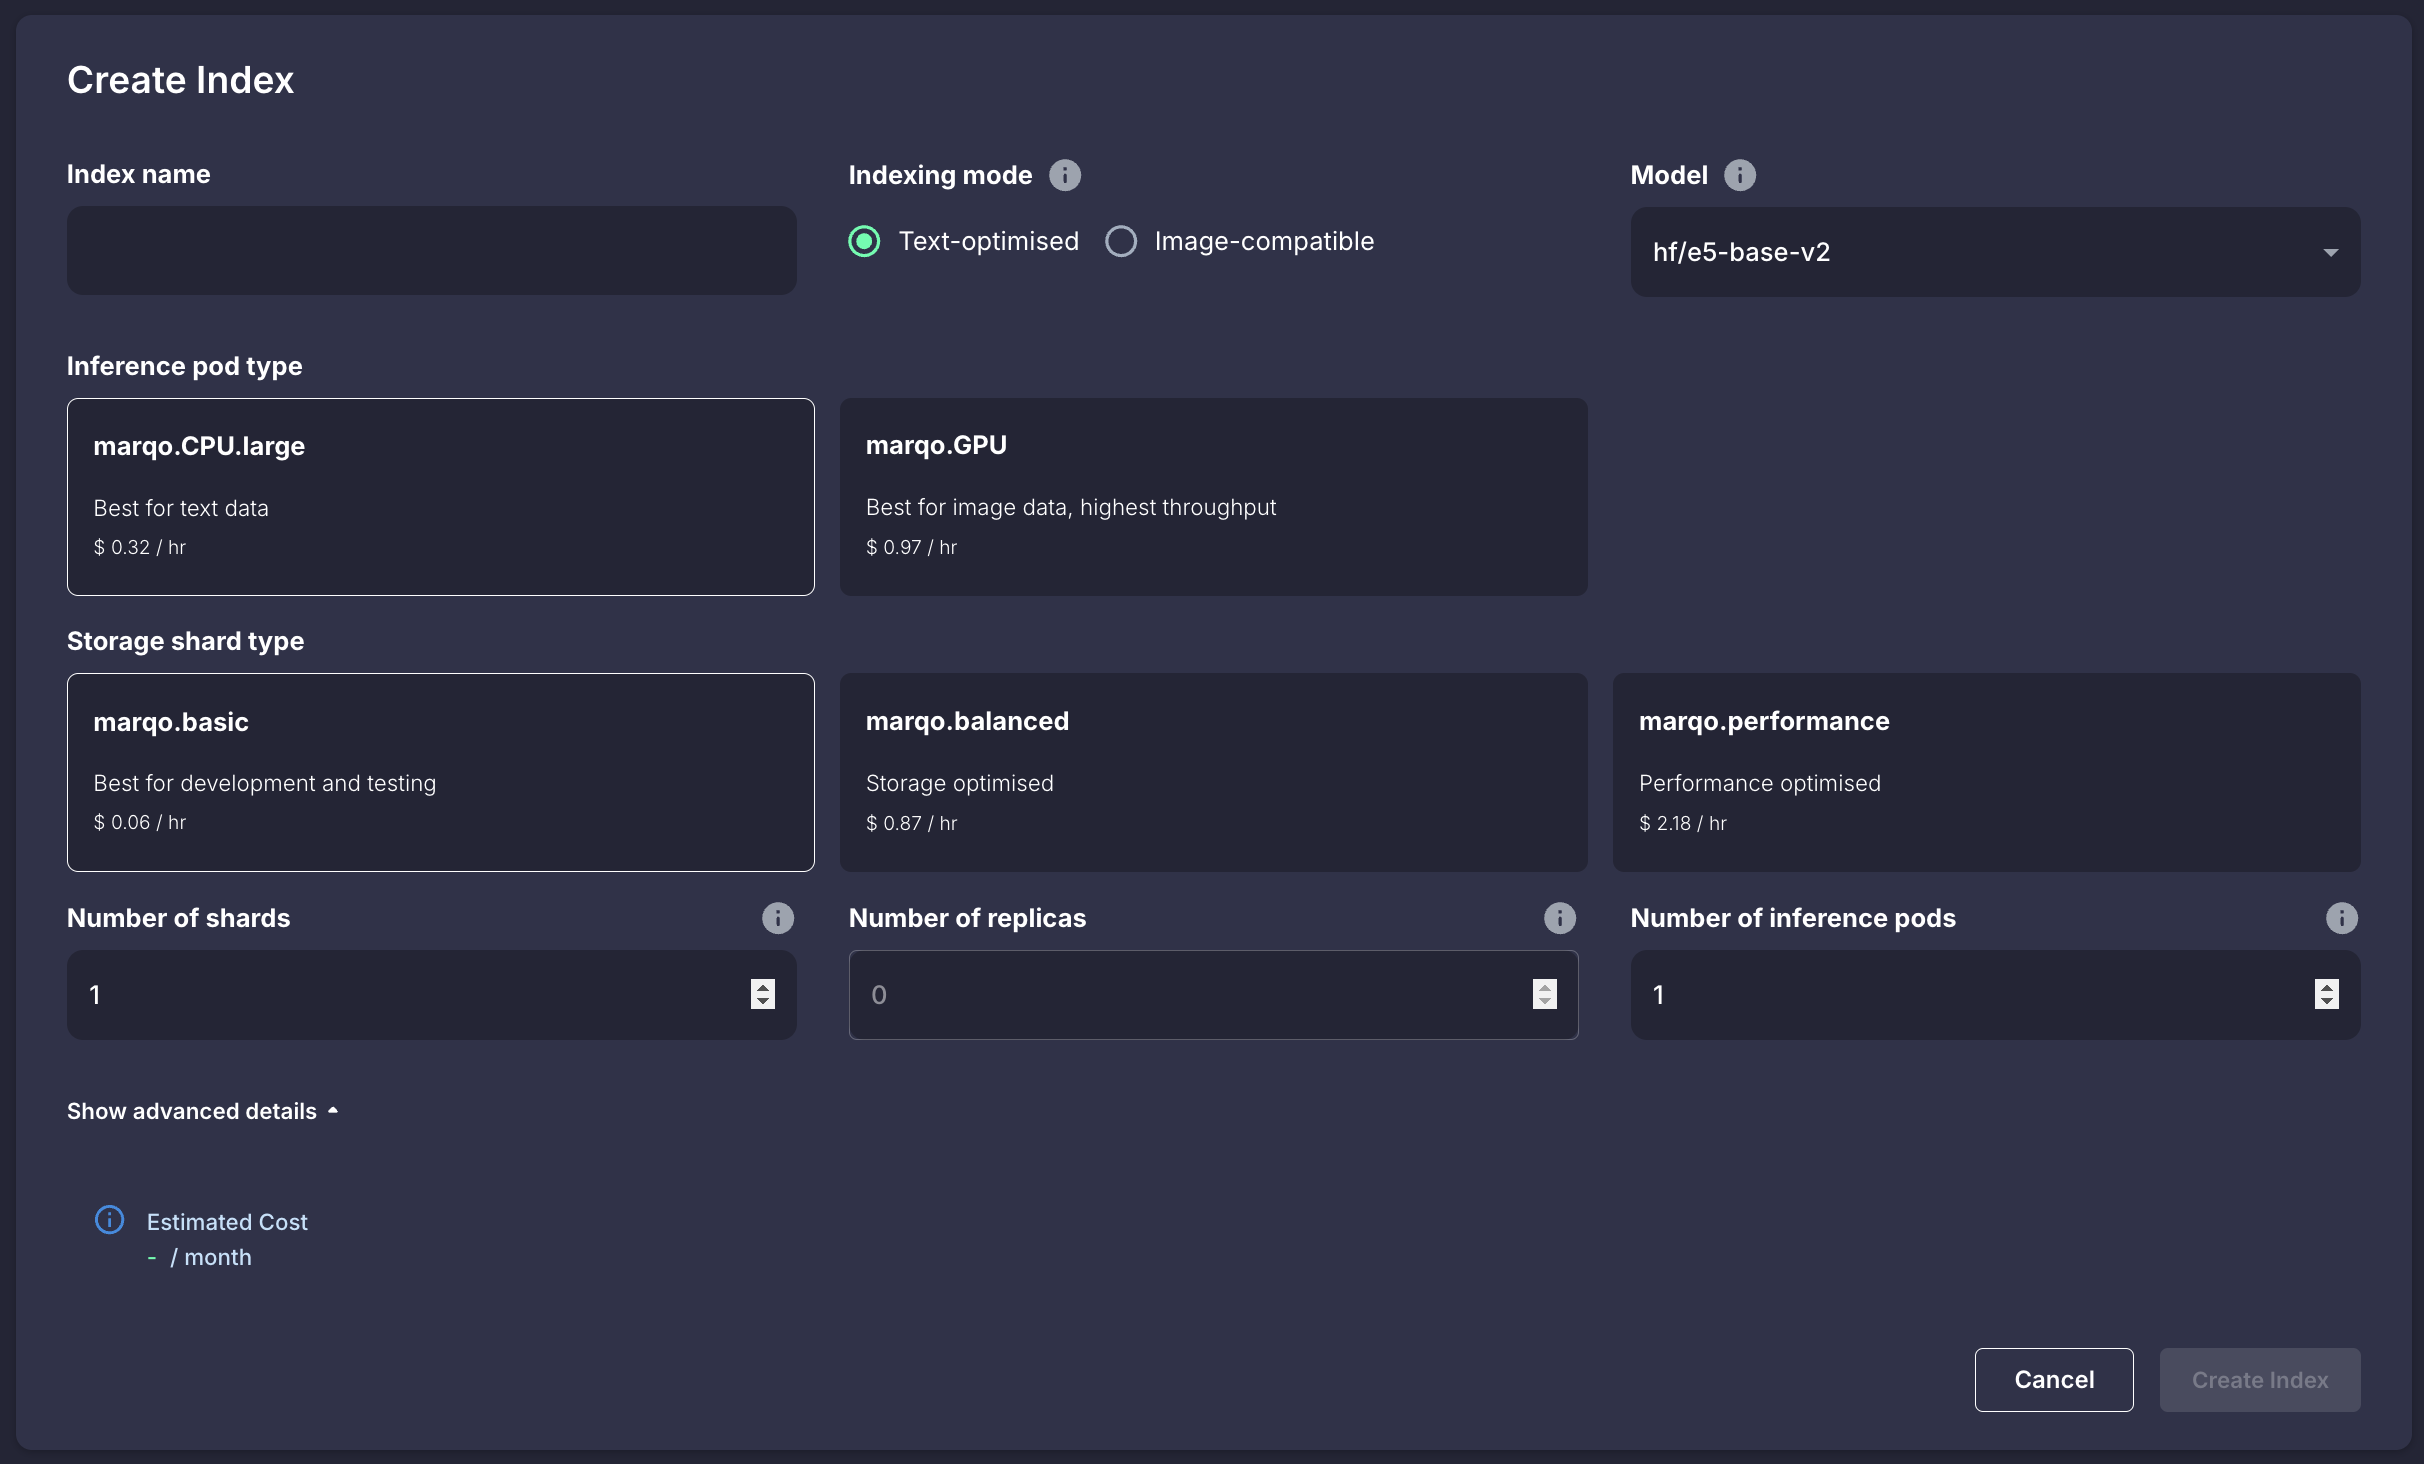Click the Model info icon
2424x1464 pixels.
tap(1739, 175)
